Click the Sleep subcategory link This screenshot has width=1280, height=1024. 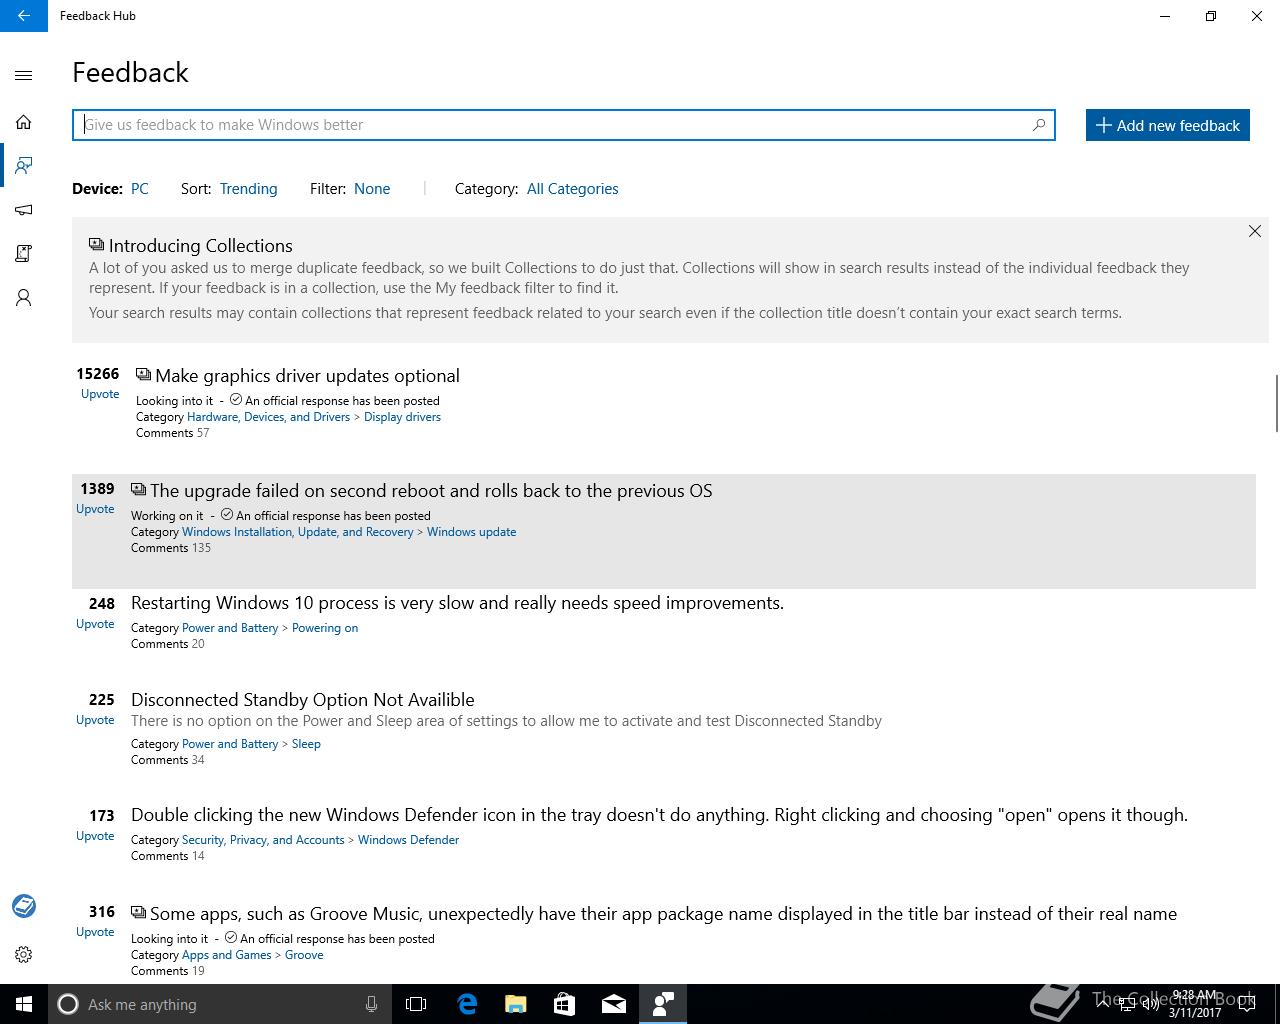(306, 744)
